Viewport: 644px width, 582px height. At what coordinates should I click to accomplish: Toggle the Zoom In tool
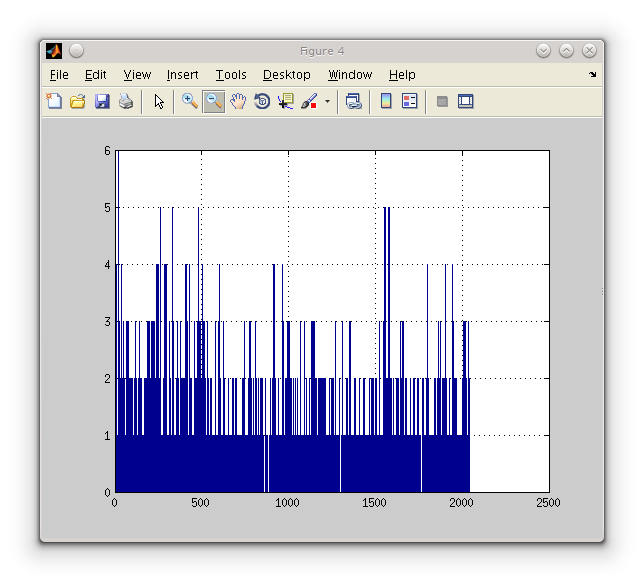189,101
